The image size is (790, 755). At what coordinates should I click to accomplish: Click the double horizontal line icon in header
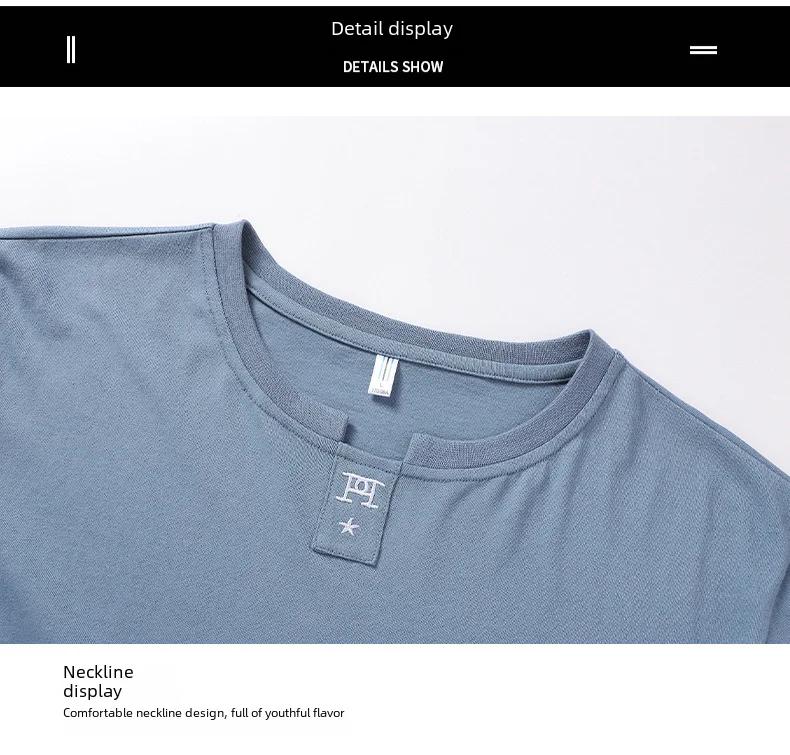click(x=703, y=50)
